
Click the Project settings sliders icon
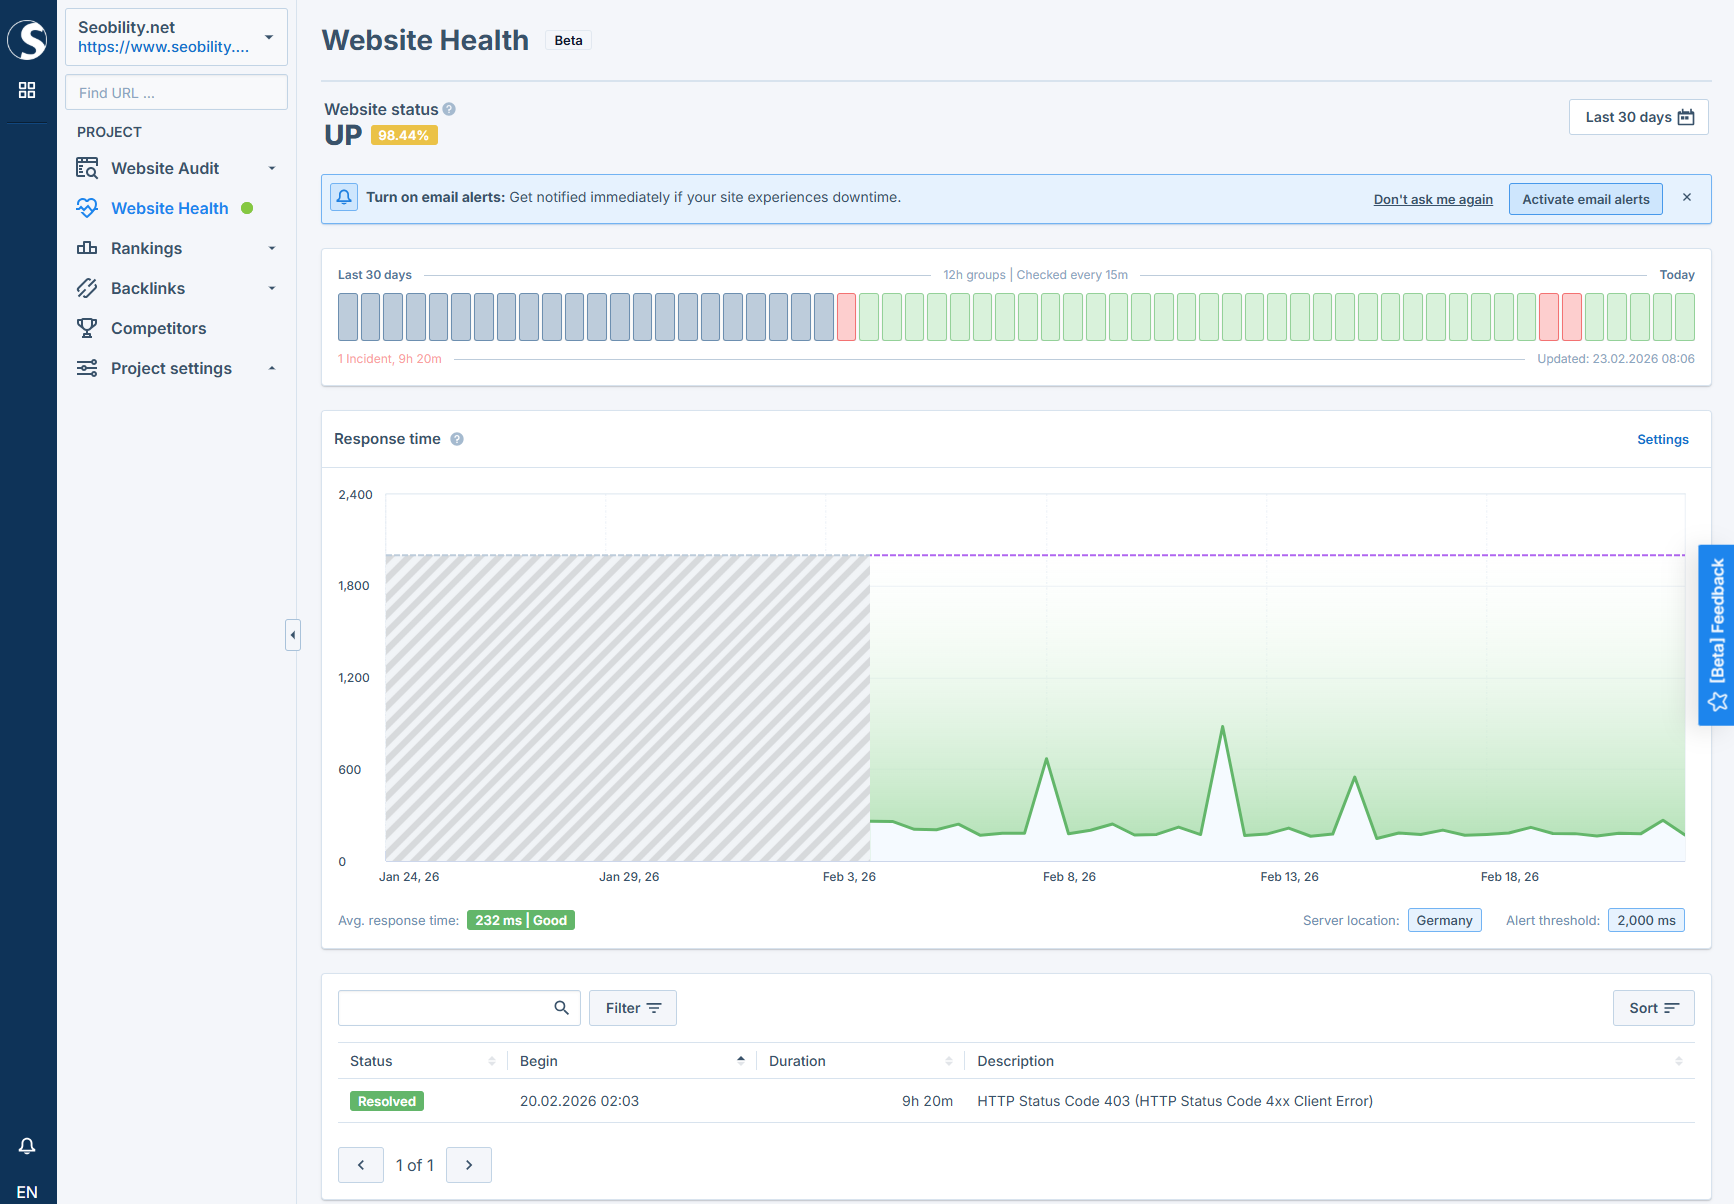click(x=87, y=368)
